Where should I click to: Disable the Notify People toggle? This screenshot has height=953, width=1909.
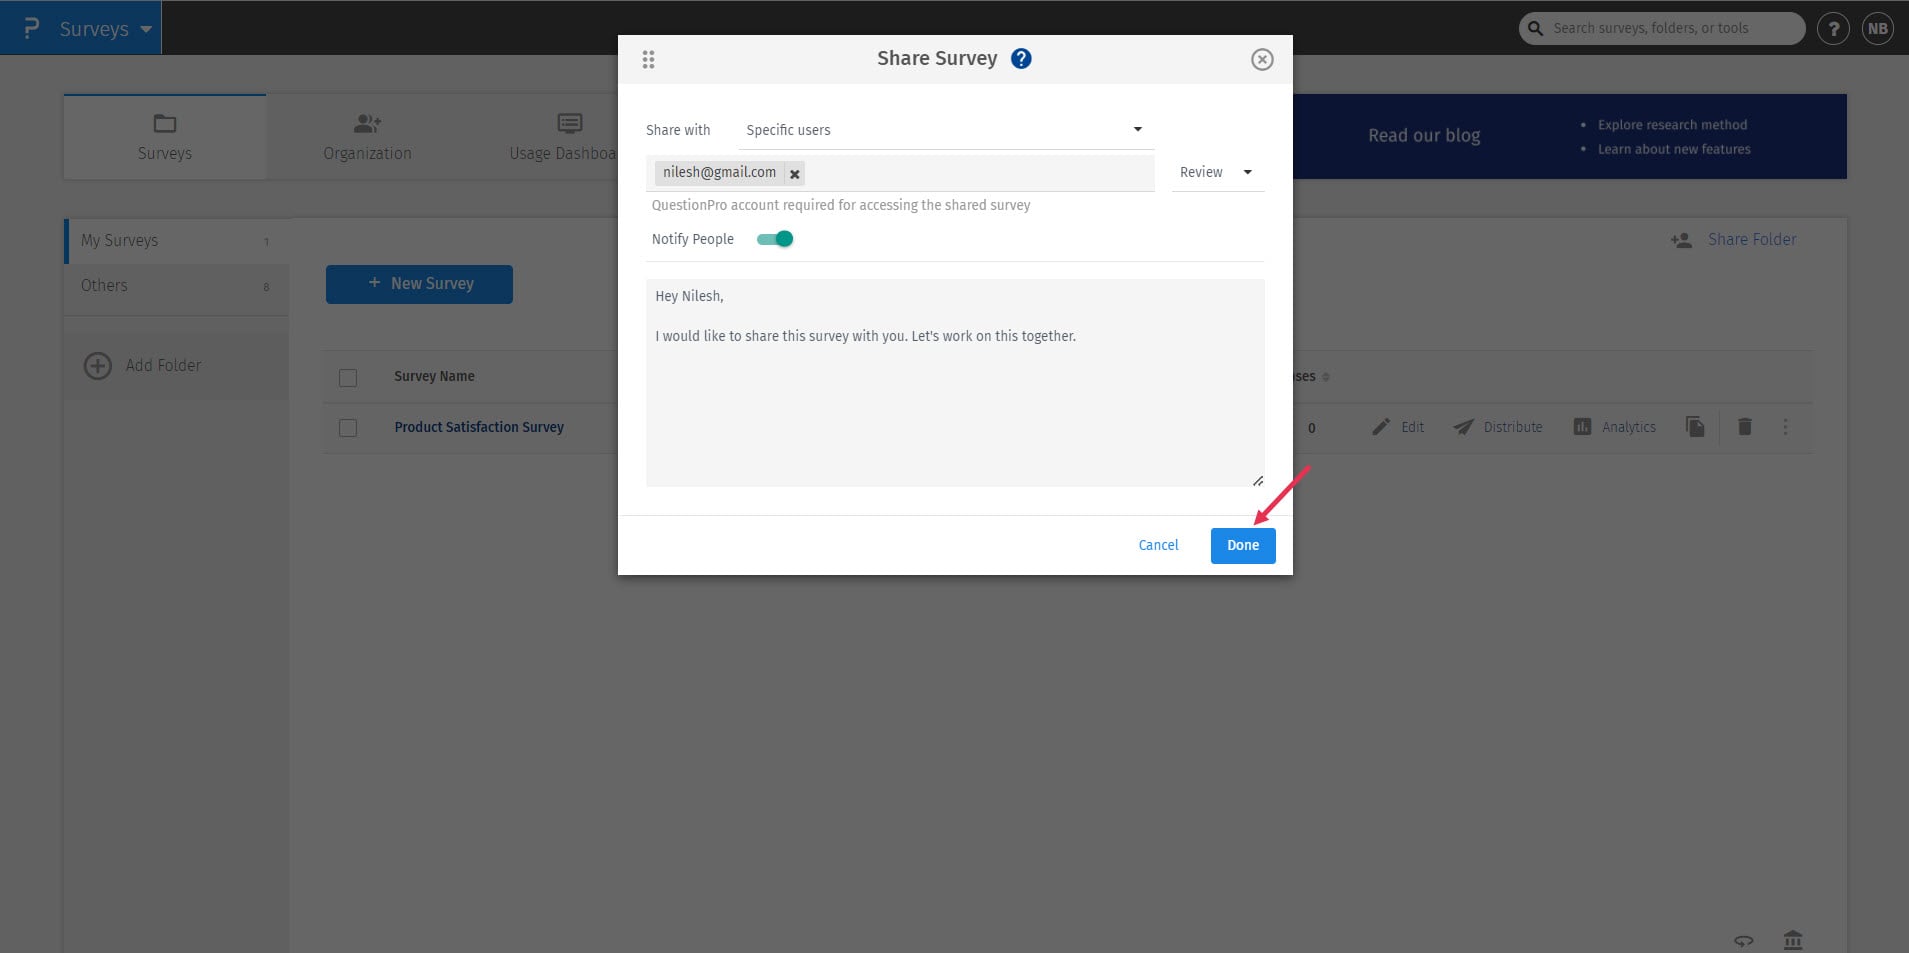point(776,239)
